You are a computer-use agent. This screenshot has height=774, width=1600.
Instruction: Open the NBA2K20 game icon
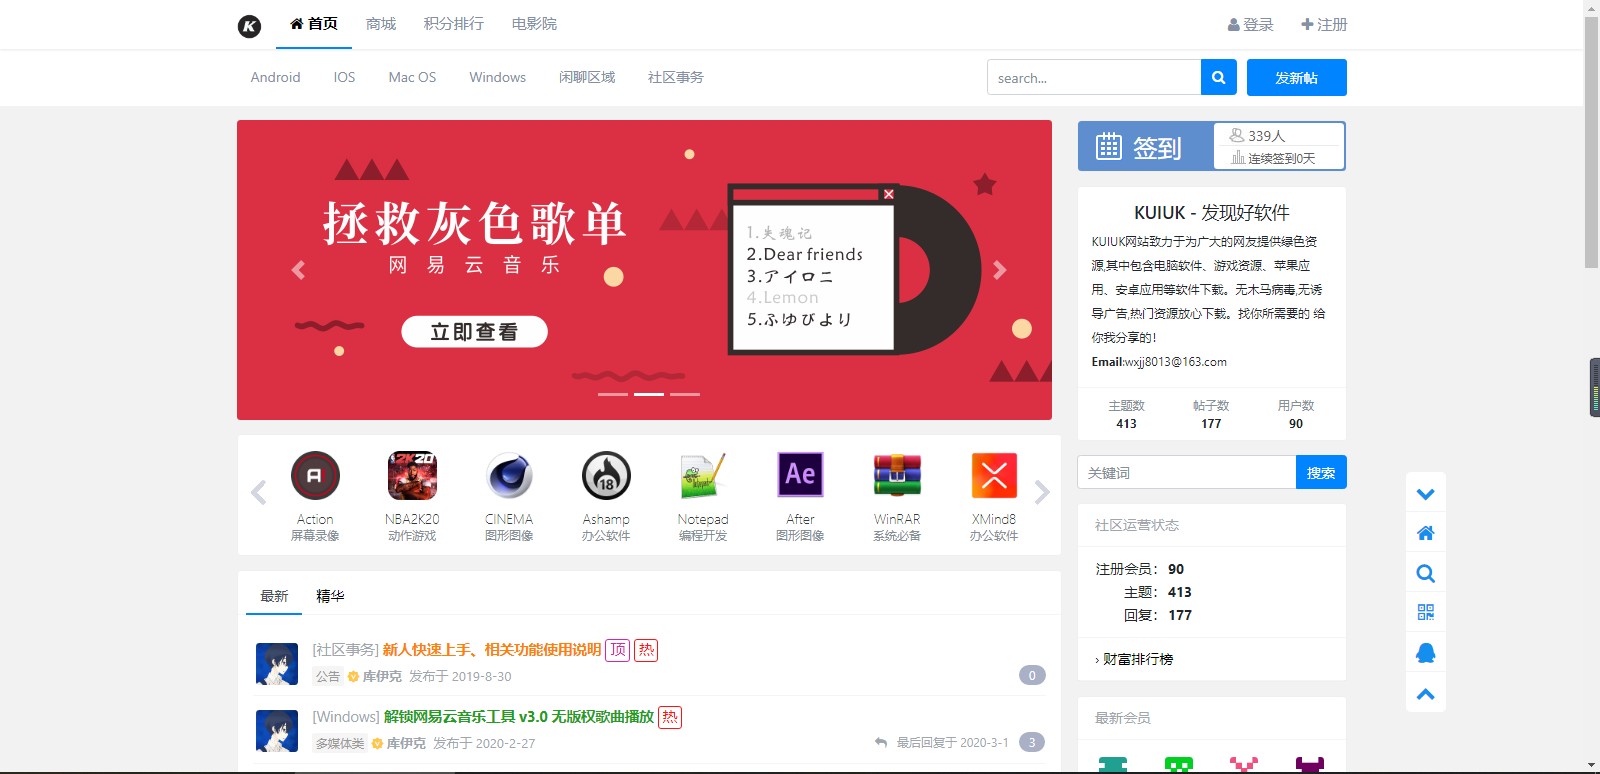tap(412, 475)
